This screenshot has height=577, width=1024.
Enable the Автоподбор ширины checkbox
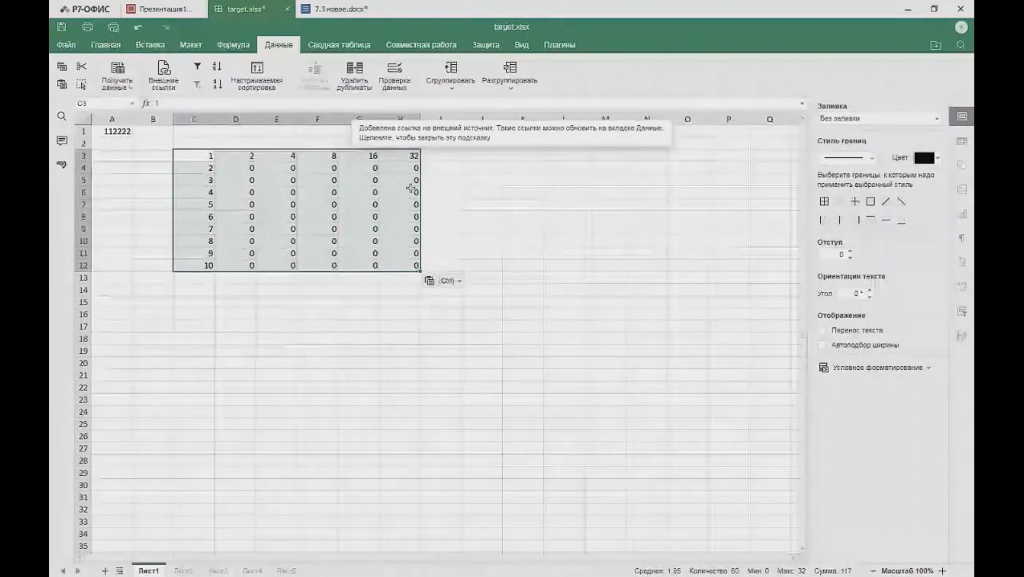tap(823, 345)
